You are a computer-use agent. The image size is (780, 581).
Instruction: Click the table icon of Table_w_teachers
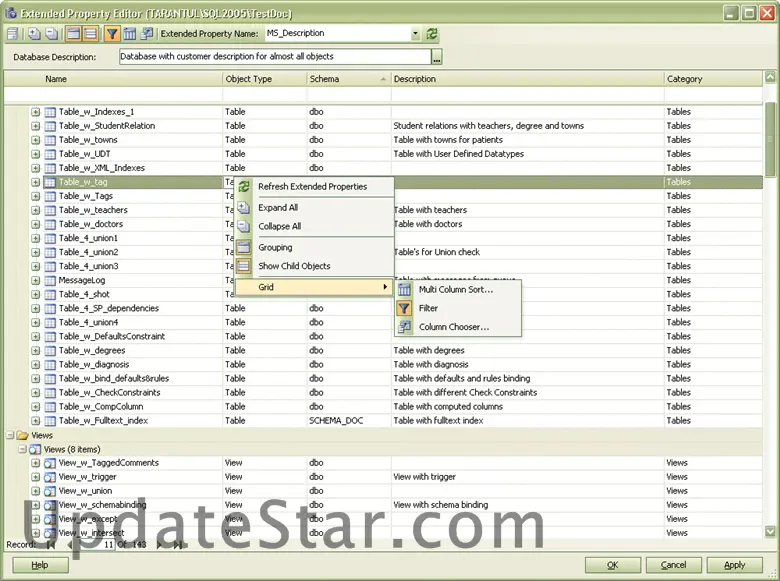50,210
